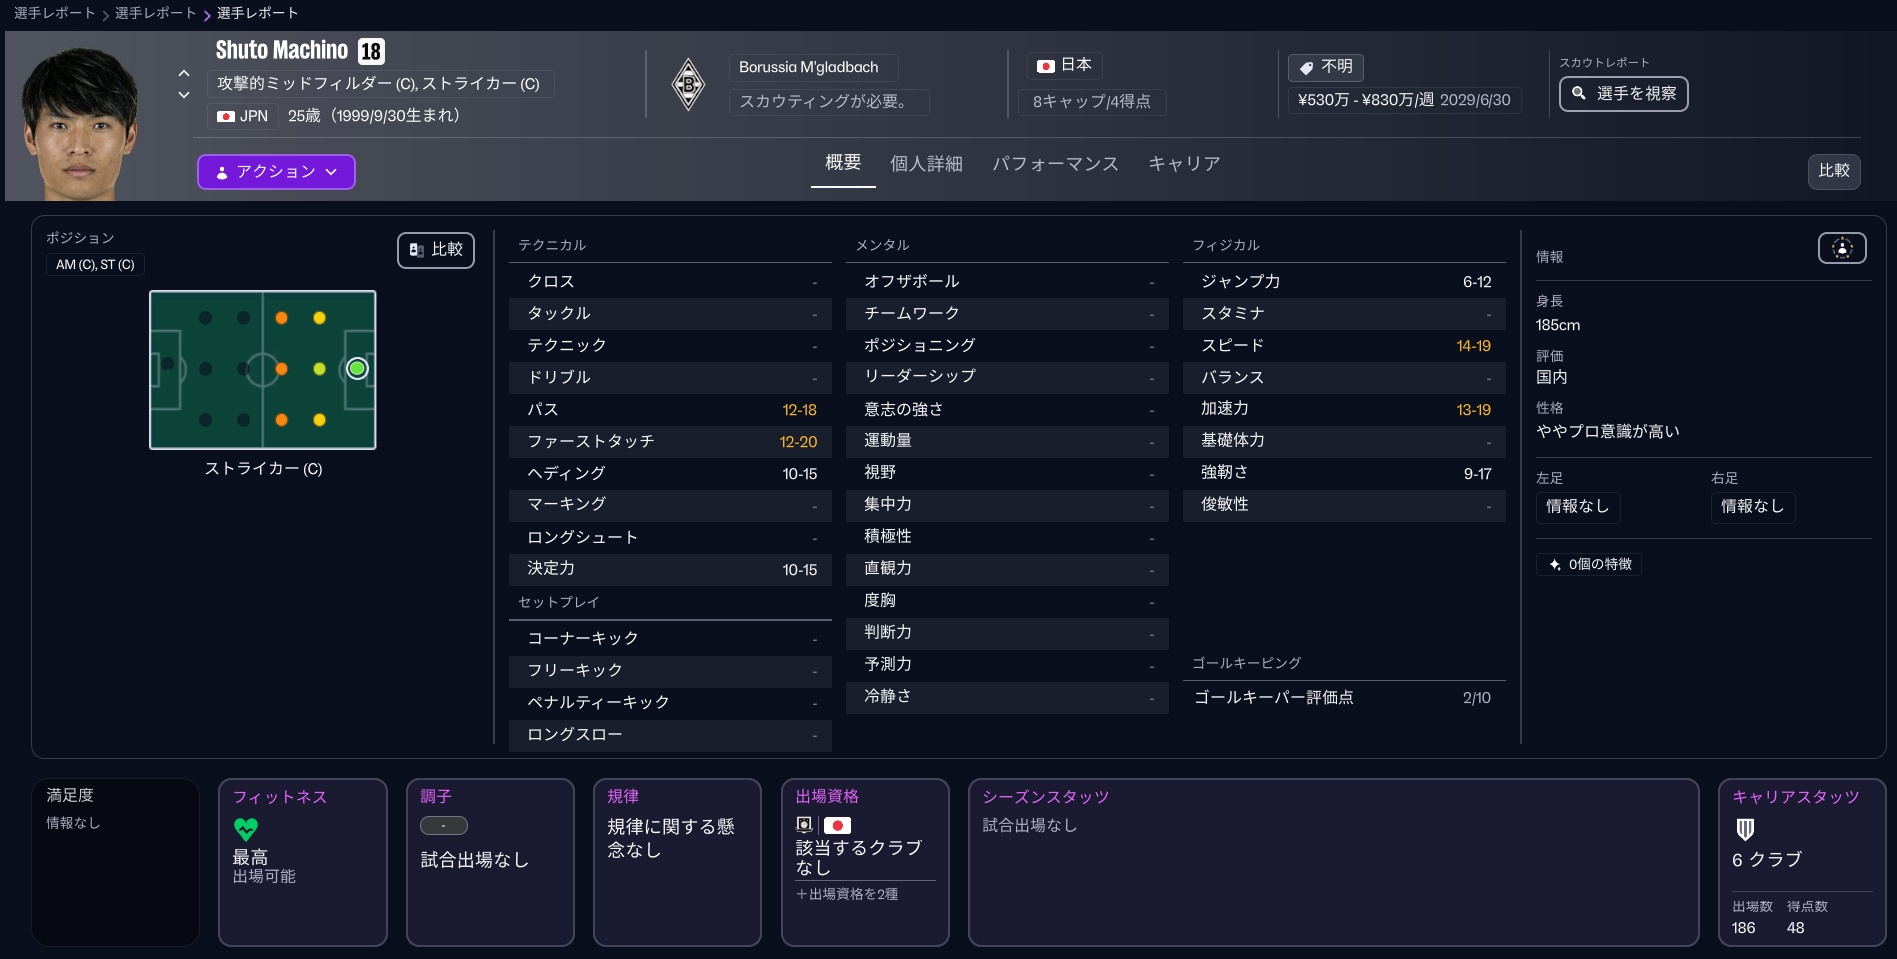Switch to the 個人詳細 tab
The height and width of the screenshot is (959, 1897).
(926, 164)
